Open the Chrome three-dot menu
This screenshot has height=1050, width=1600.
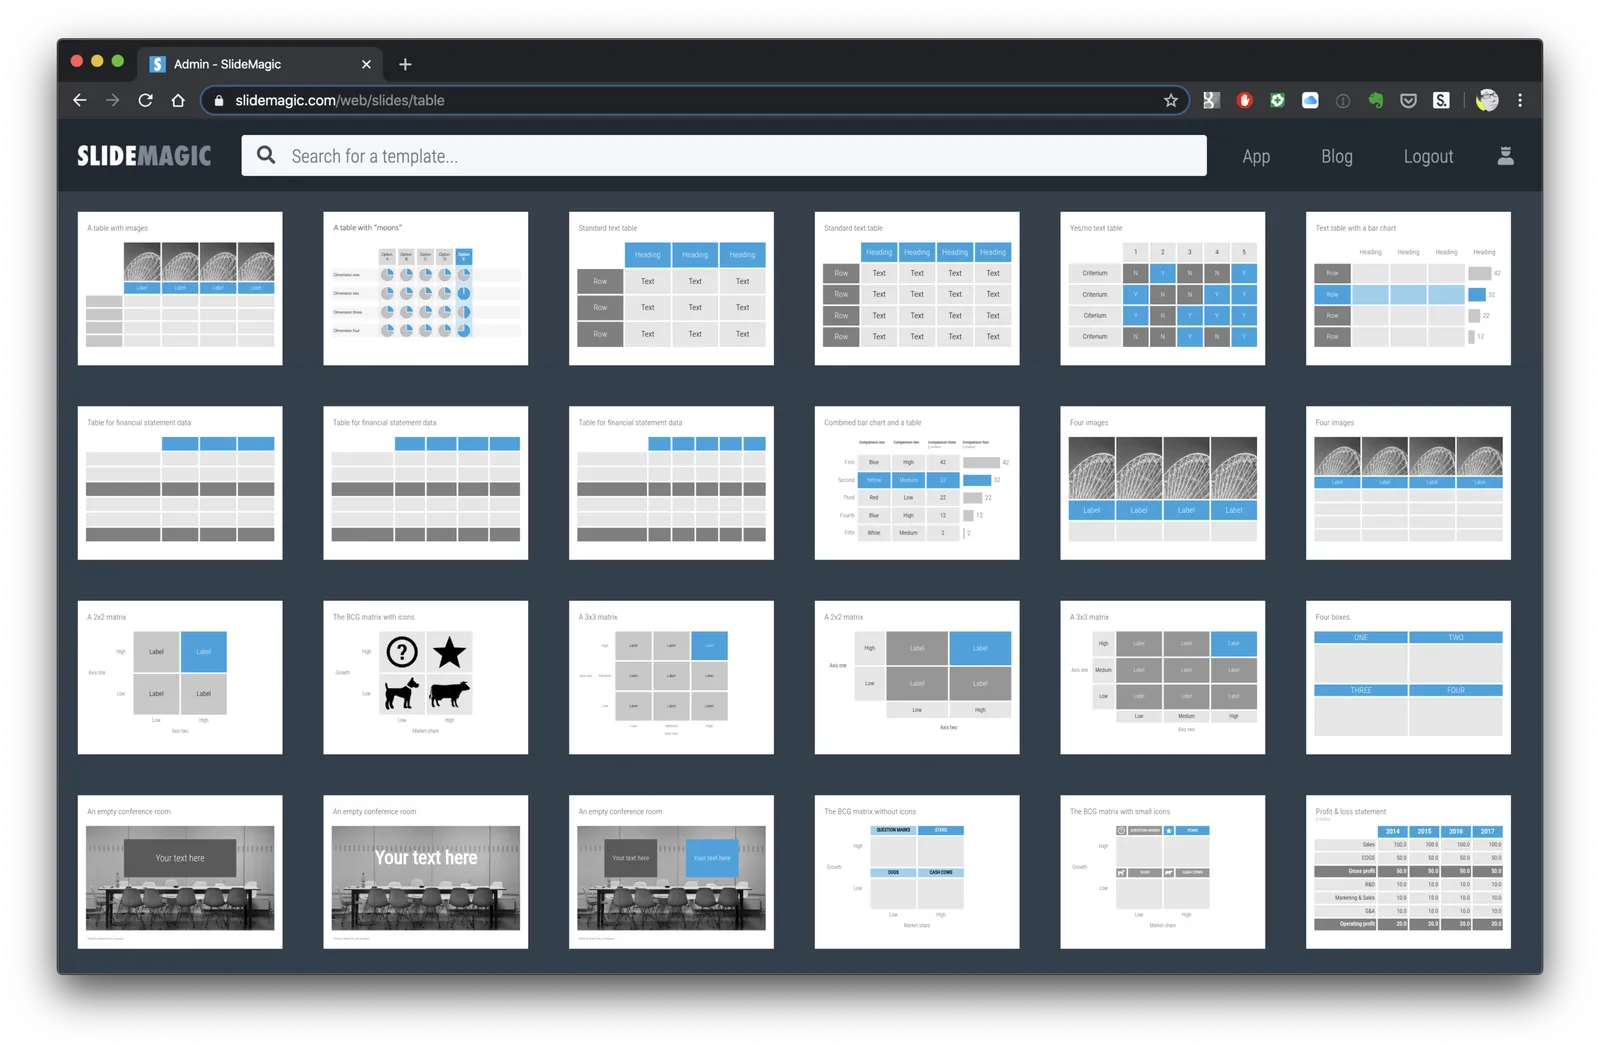pyautogui.click(x=1520, y=100)
